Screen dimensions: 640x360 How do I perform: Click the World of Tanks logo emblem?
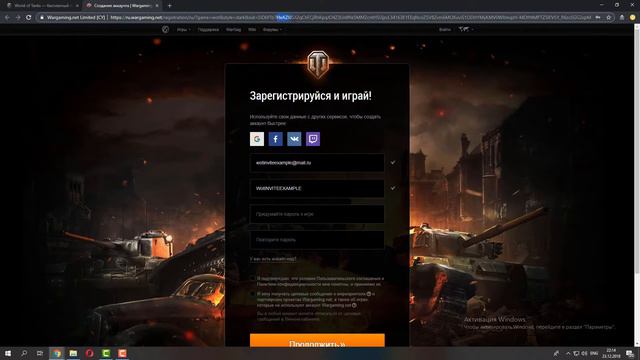[x=317, y=64]
